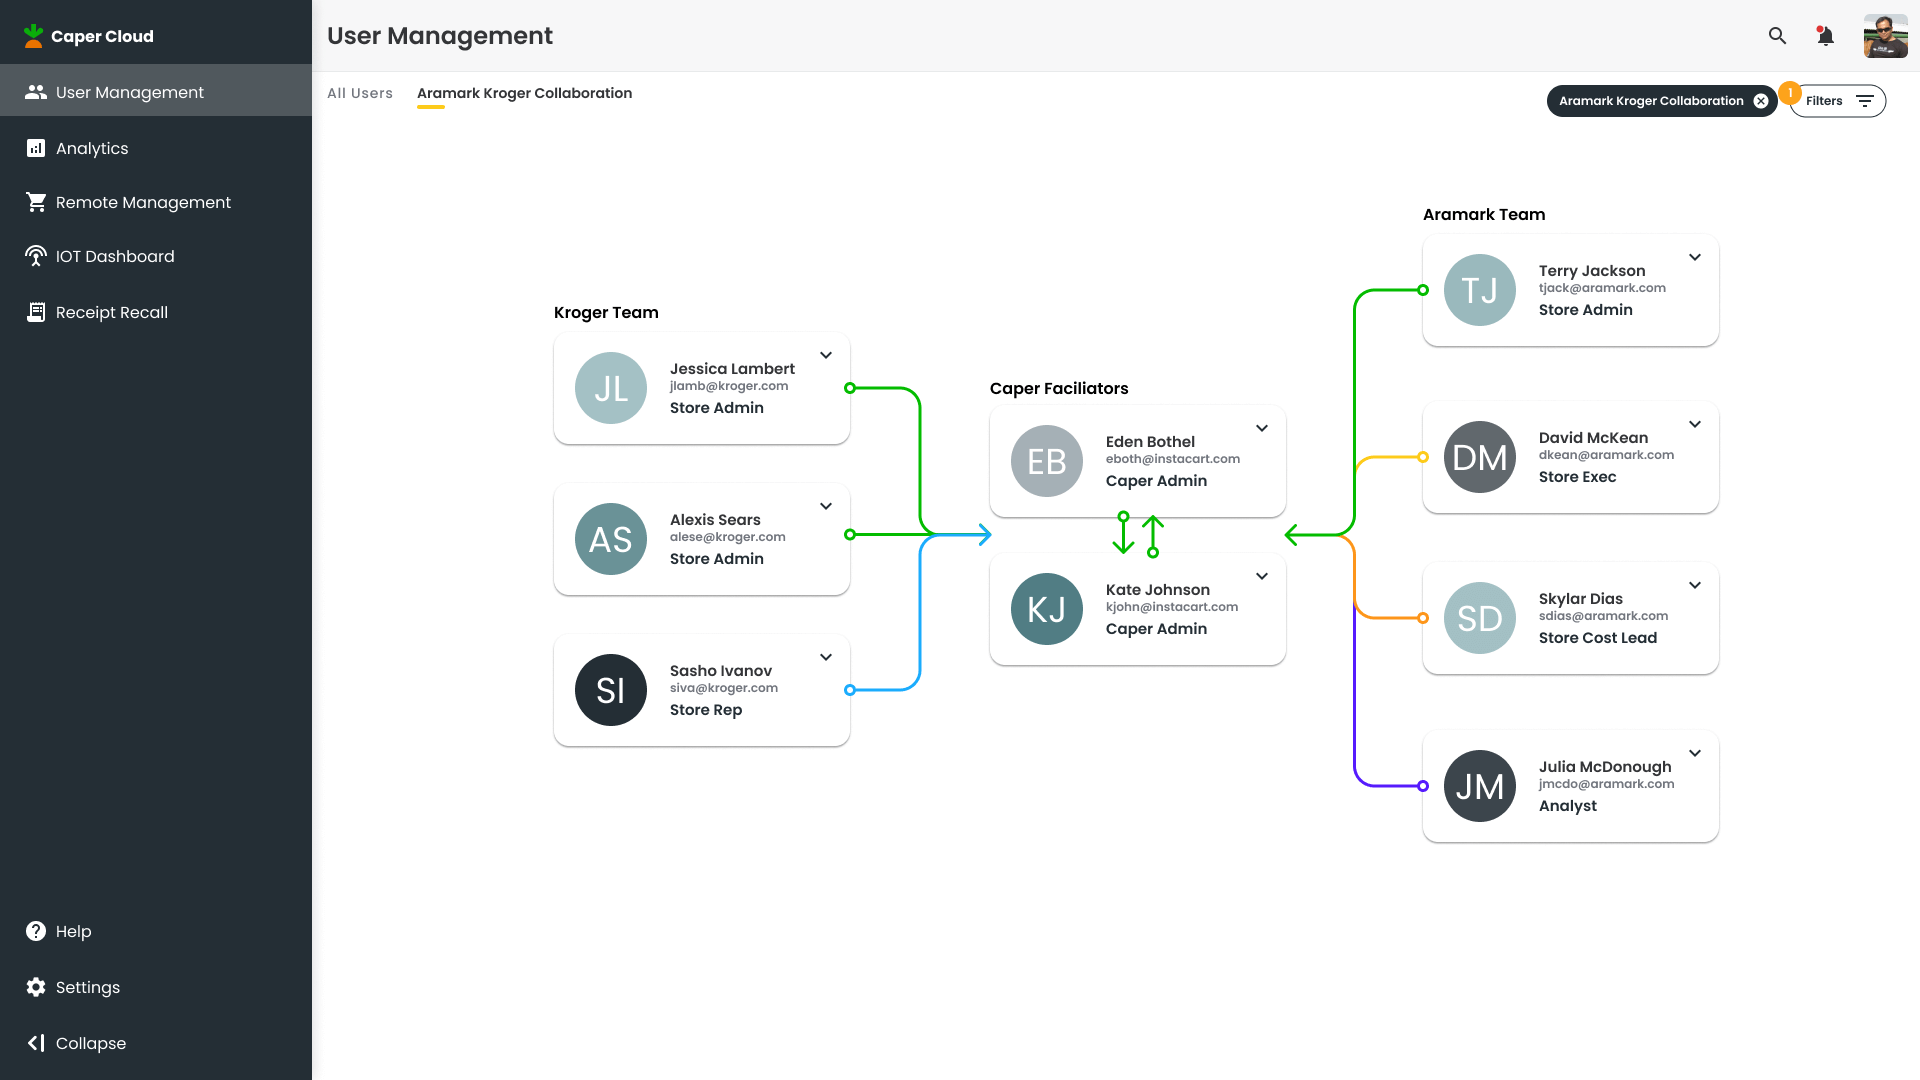Go to Remote Management in the sidebar

(x=143, y=202)
